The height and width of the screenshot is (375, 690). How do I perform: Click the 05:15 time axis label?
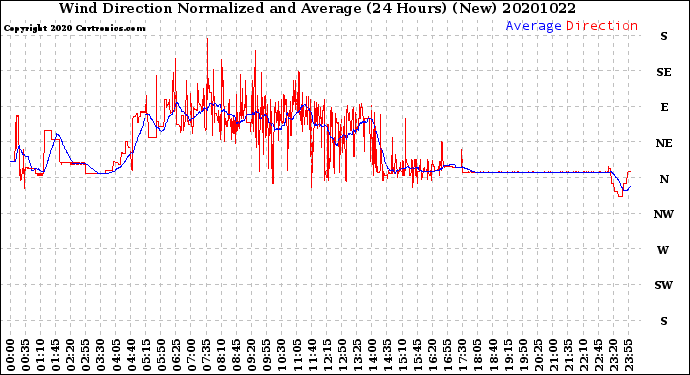[x=146, y=355]
